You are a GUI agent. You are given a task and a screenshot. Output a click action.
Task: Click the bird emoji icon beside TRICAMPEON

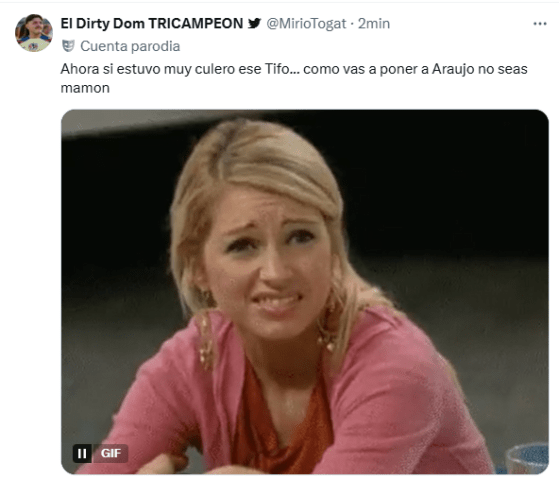[255, 24]
